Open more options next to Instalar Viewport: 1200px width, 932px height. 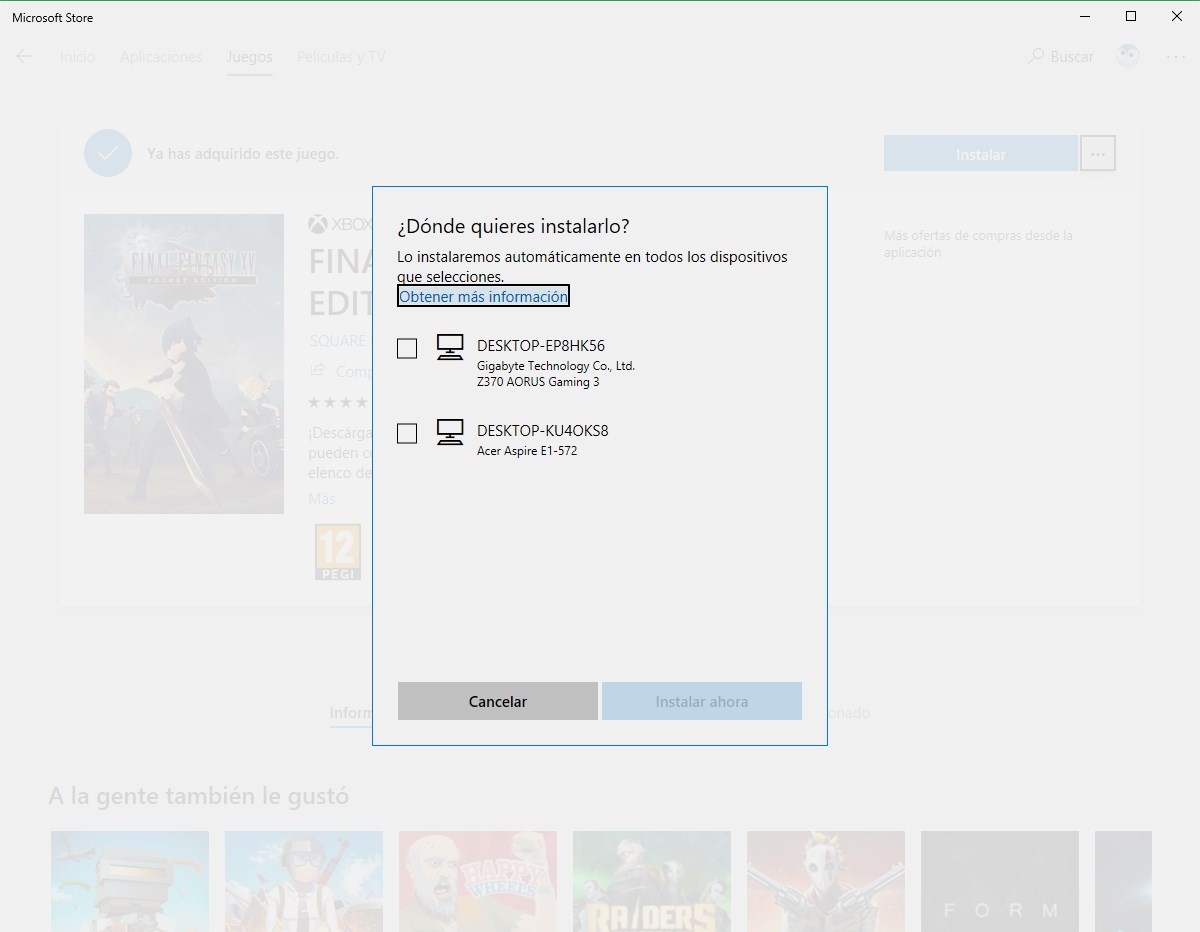(1098, 154)
